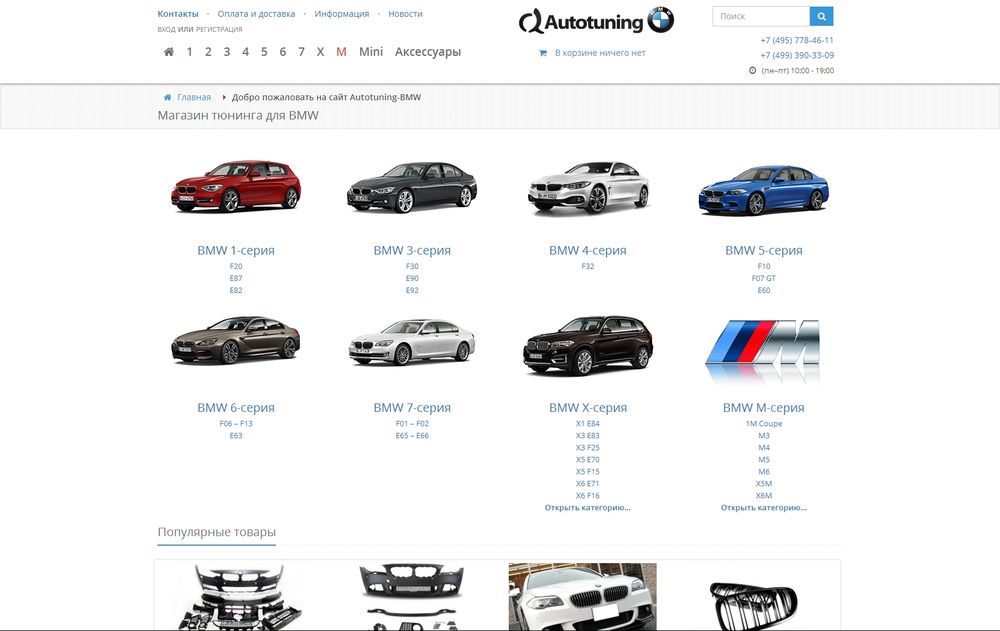Click 1M Coupe under BMW M-серия
The height and width of the screenshot is (631, 1000).
point(764,424)
